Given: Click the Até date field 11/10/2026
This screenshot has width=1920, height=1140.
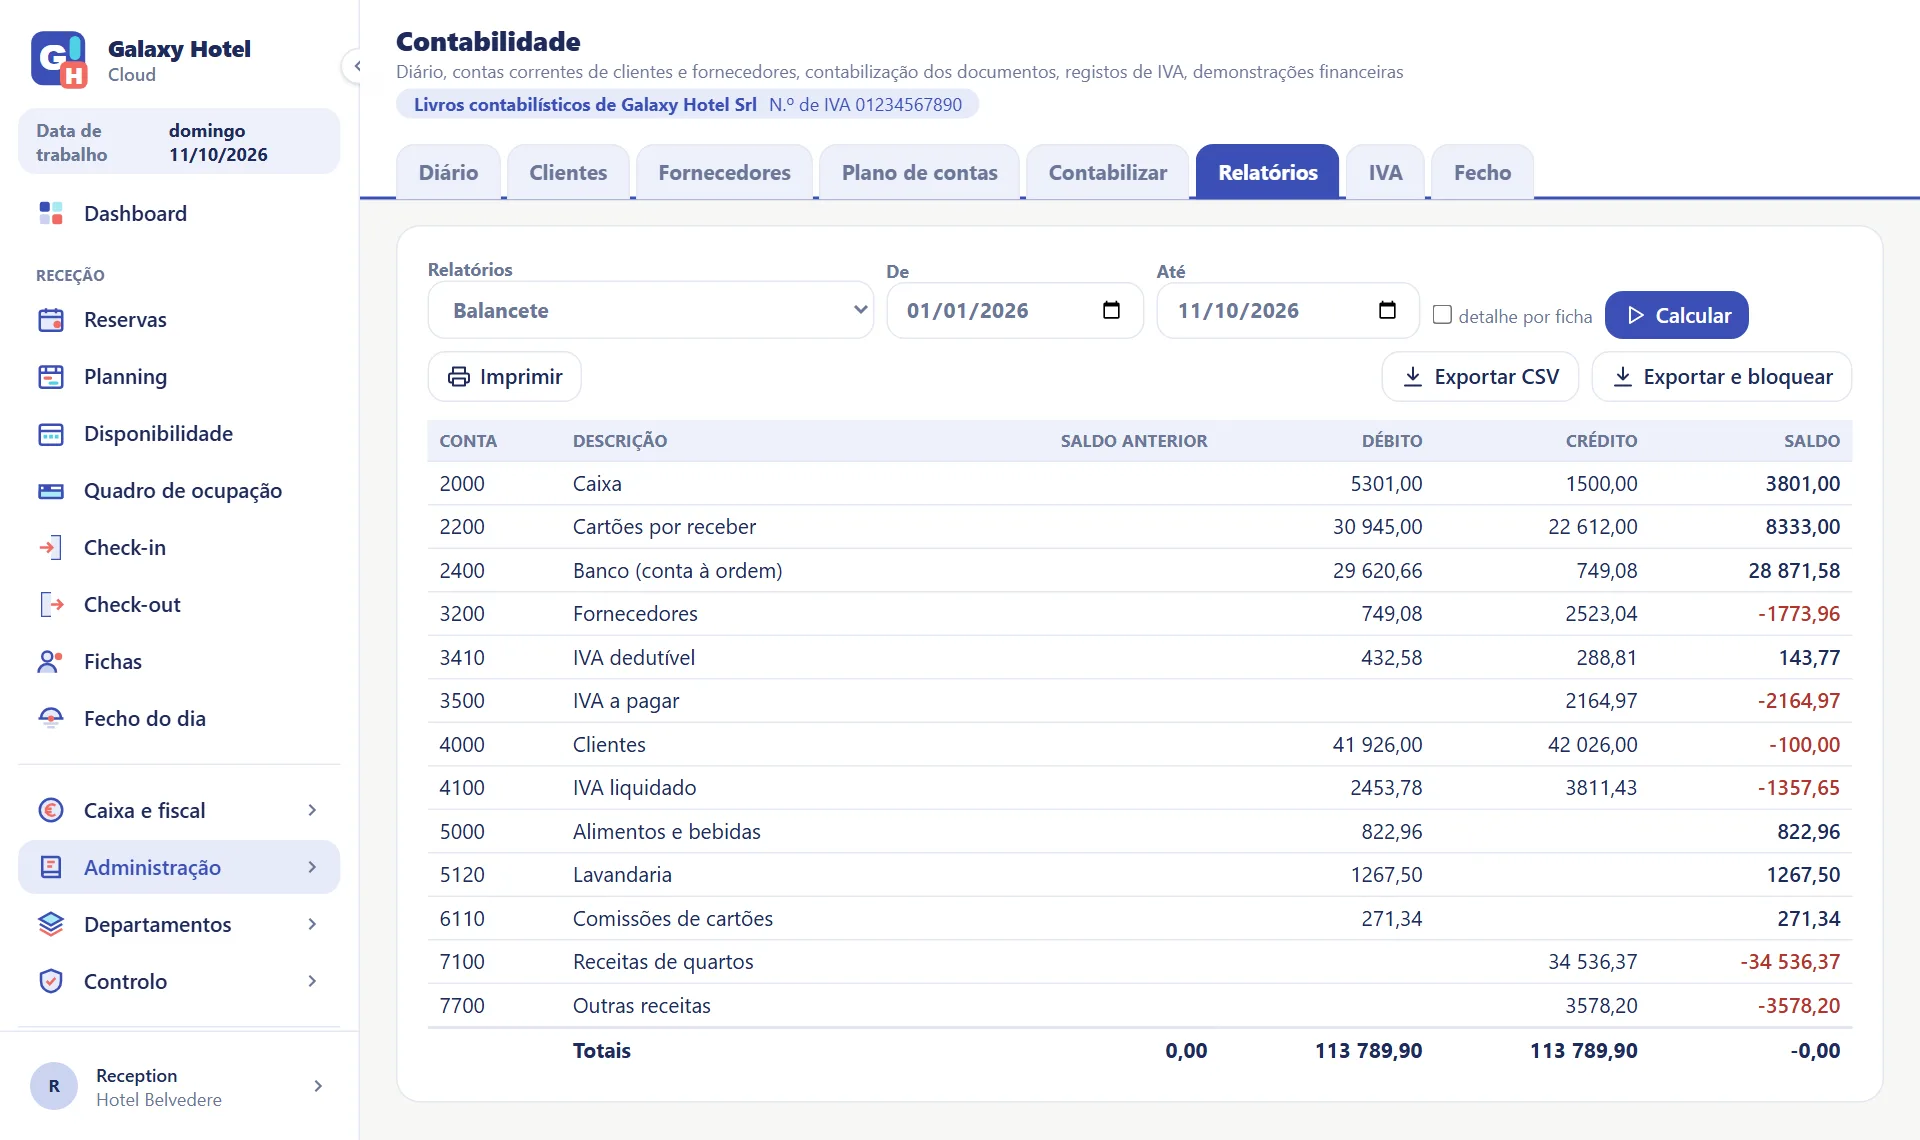Looking at the screenshot, I should [1288, 310].
